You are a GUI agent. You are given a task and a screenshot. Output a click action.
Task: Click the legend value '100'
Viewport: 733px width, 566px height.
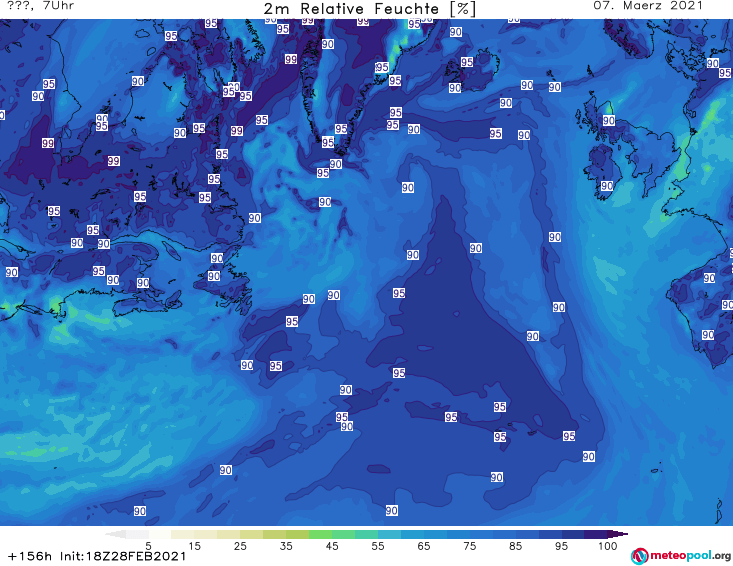608,546
